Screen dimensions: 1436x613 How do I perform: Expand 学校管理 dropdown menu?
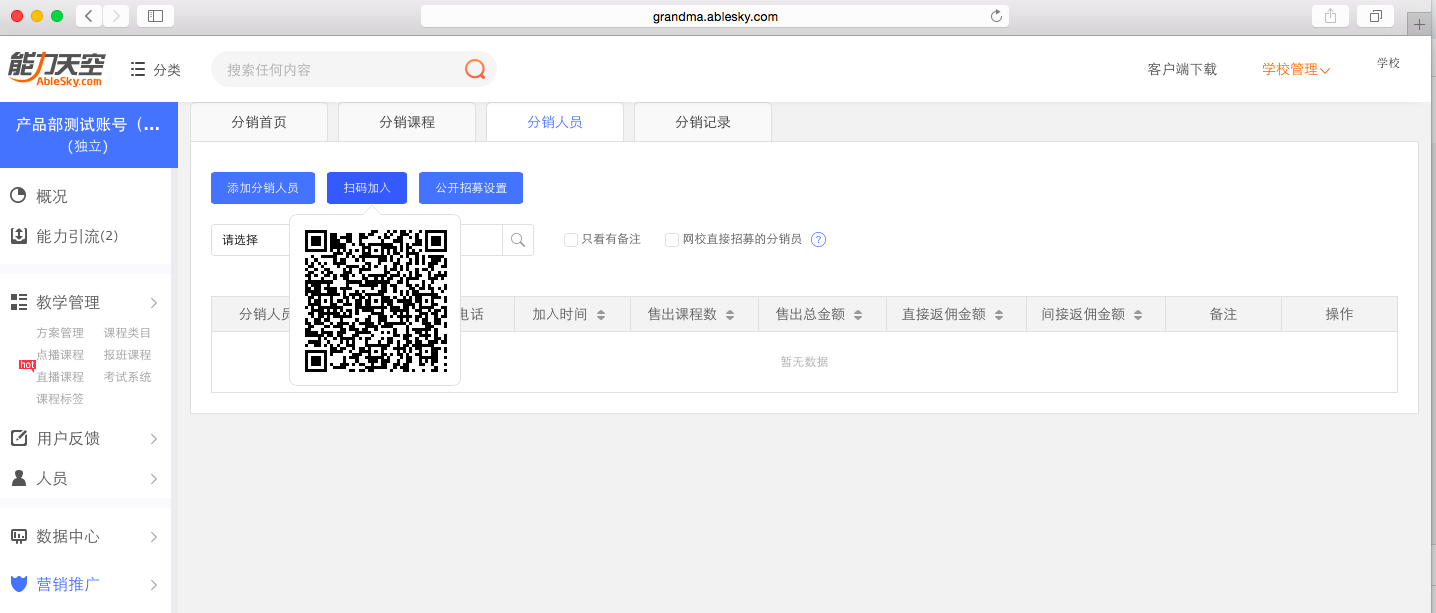point(1295,69)
